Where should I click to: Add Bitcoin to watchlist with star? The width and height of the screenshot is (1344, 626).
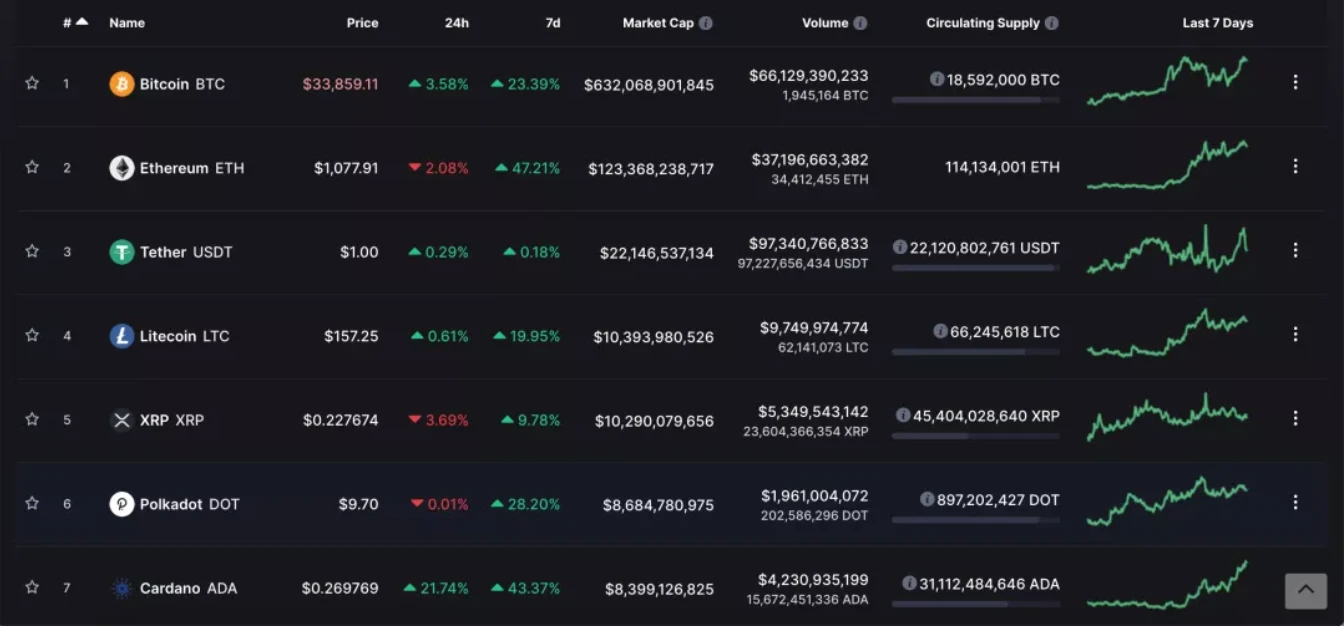click(x=32, y=83)
